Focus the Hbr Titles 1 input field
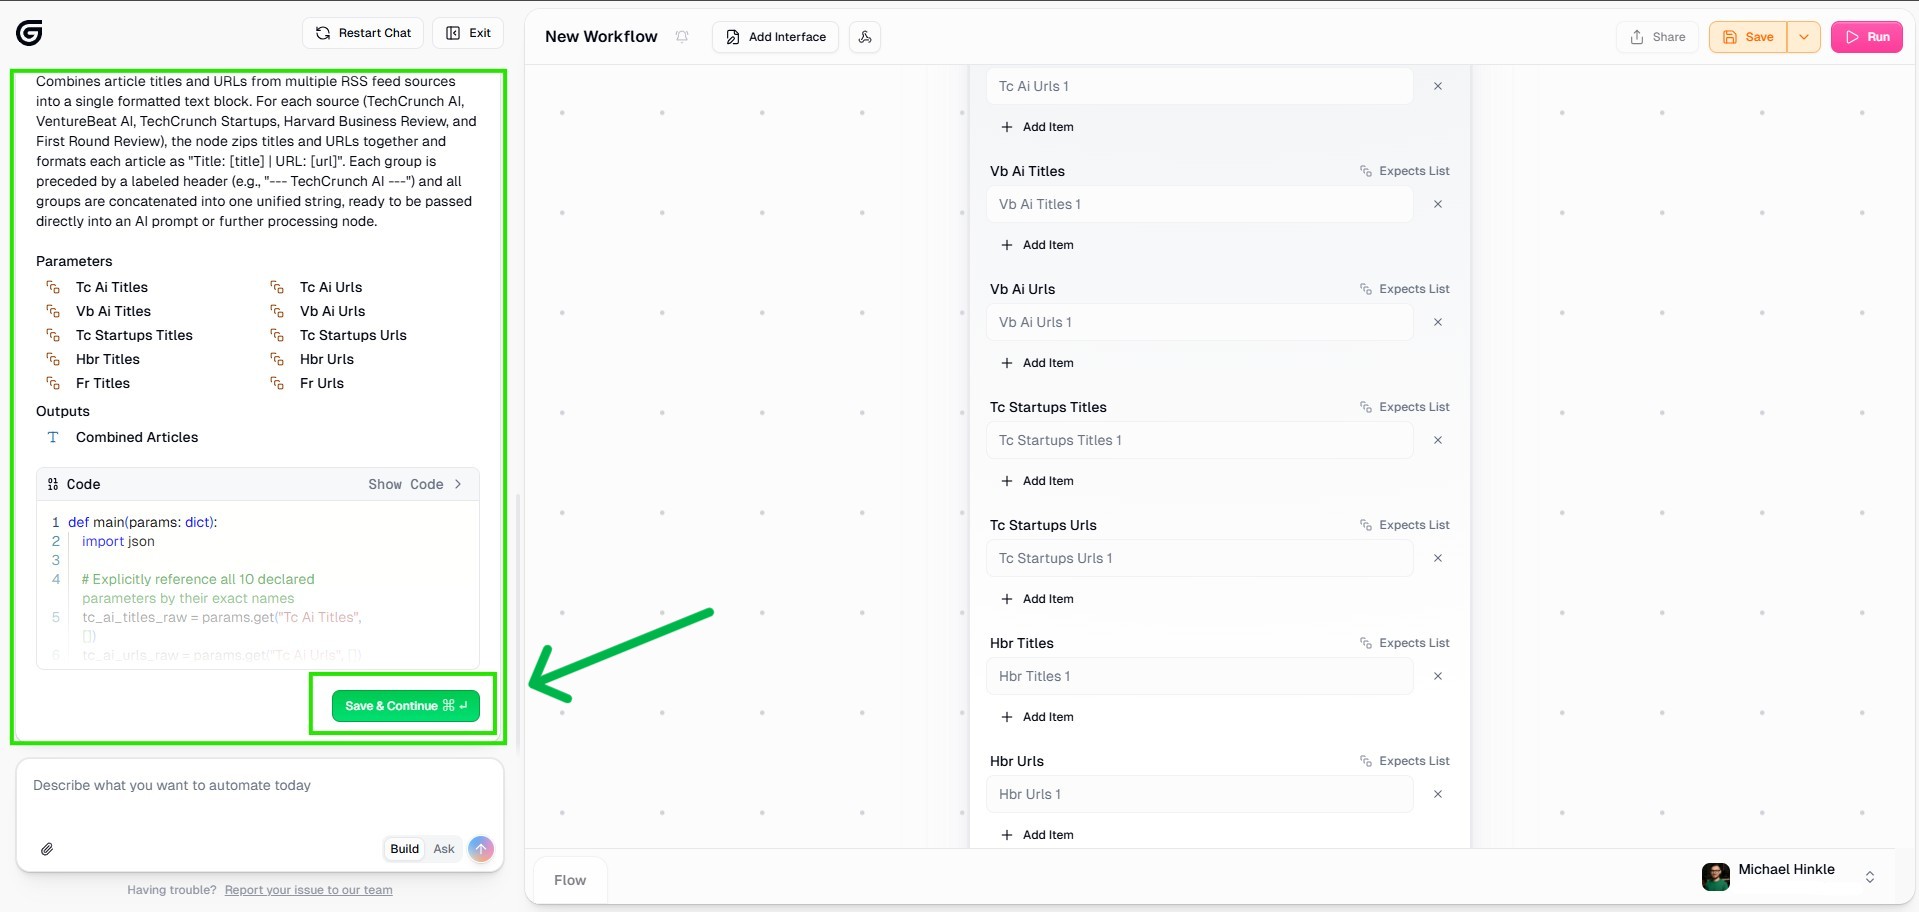 tap(1199, 676)
